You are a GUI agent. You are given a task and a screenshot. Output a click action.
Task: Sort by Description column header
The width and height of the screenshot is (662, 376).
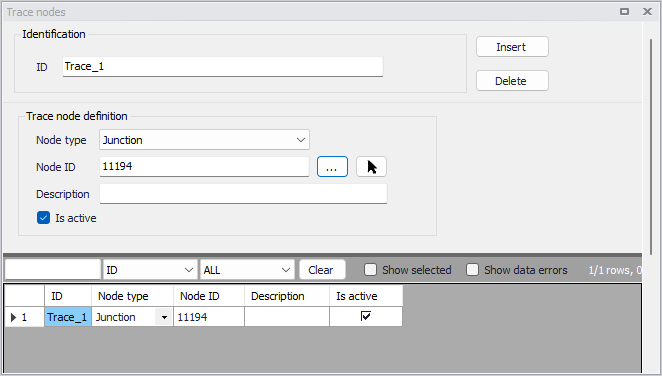pos(287,296)
